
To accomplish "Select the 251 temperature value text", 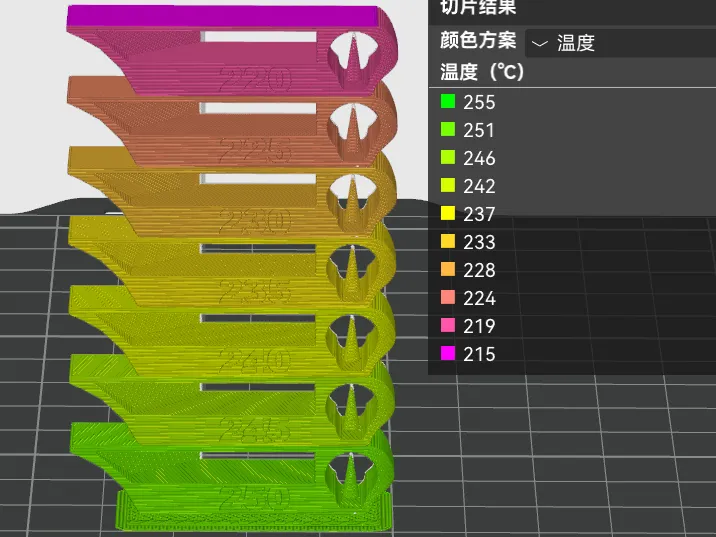I will [479, 130].
